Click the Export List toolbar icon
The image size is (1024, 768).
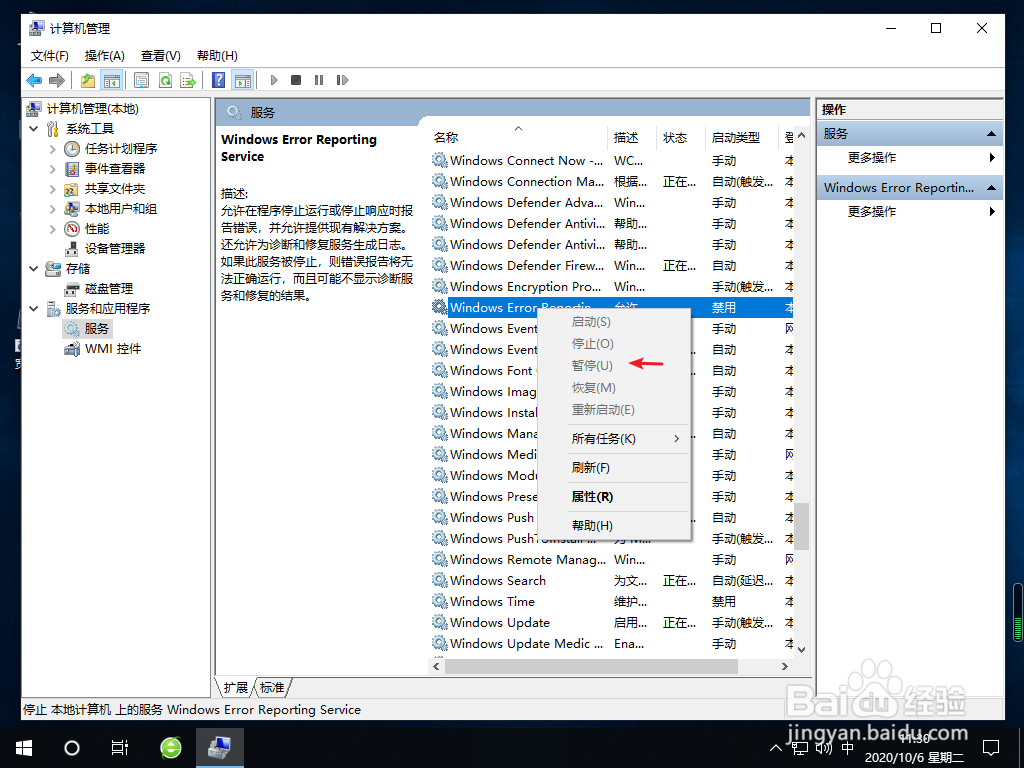(x=188, y=80)
